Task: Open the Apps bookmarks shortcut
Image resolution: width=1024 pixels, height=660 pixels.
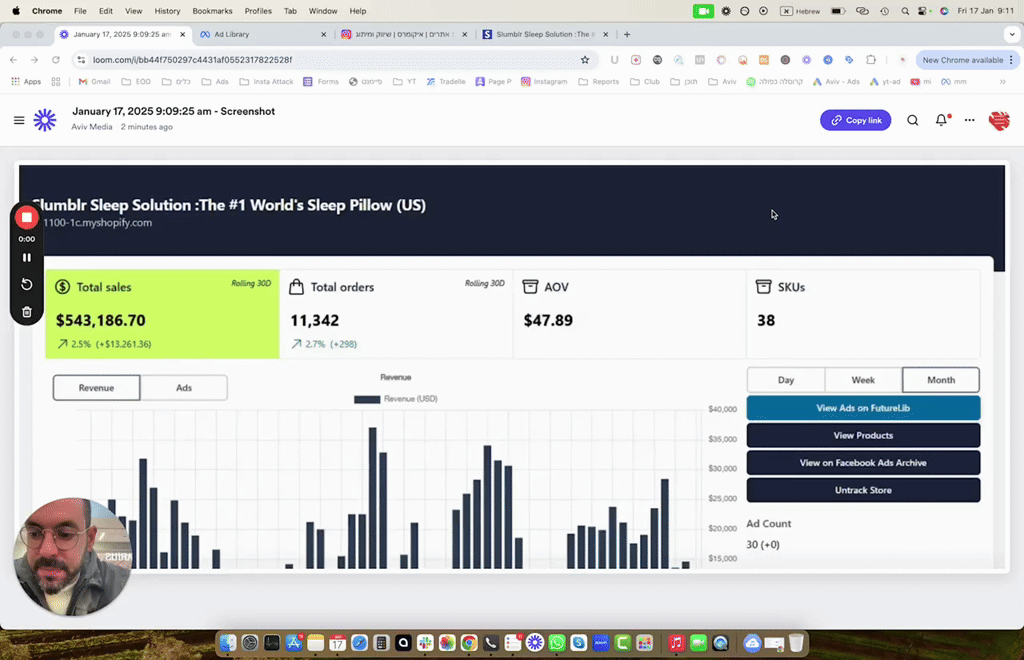Action: [26, 82]
